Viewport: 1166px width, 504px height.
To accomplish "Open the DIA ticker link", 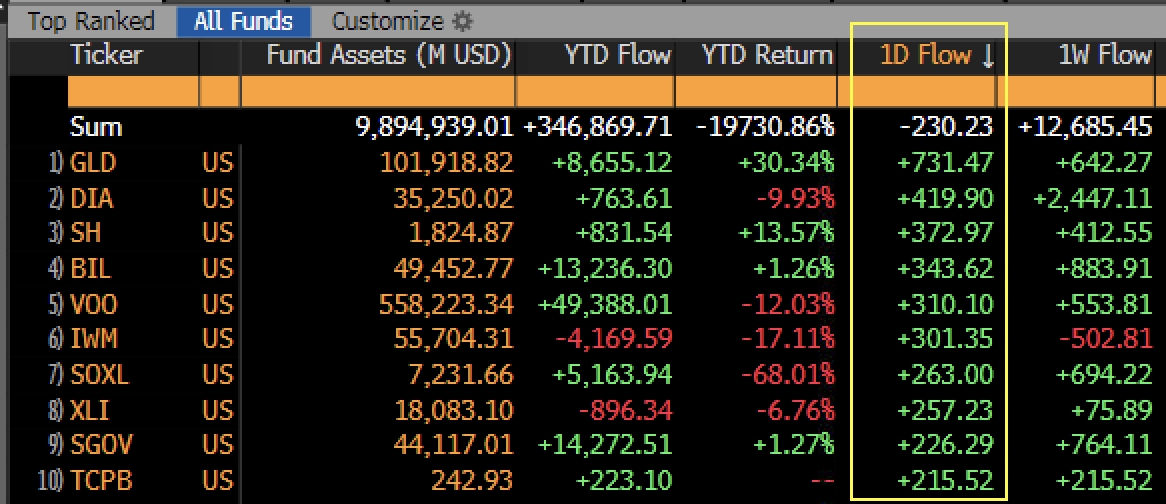I will click(x=91, y=198).
